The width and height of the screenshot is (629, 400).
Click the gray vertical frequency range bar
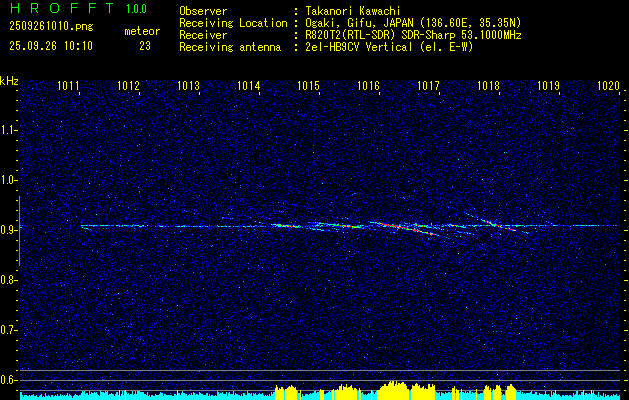coord(19,231)
